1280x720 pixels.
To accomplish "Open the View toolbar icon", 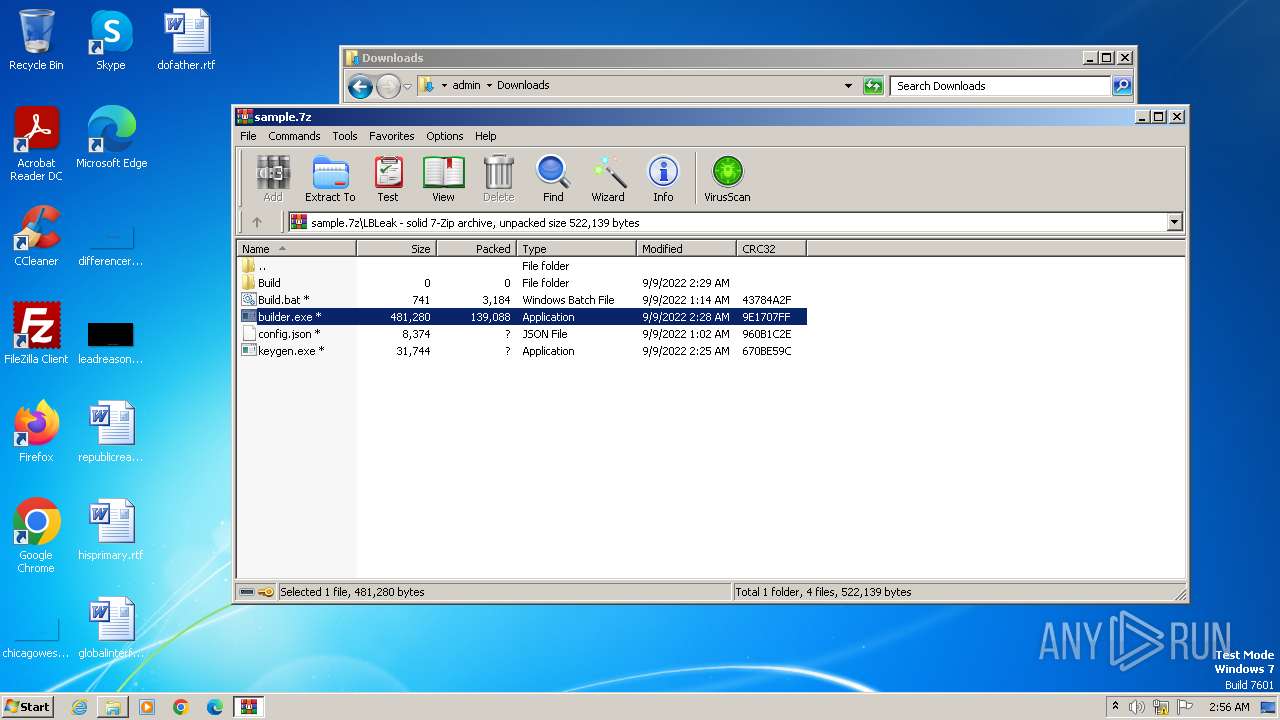I will [443, 179].
